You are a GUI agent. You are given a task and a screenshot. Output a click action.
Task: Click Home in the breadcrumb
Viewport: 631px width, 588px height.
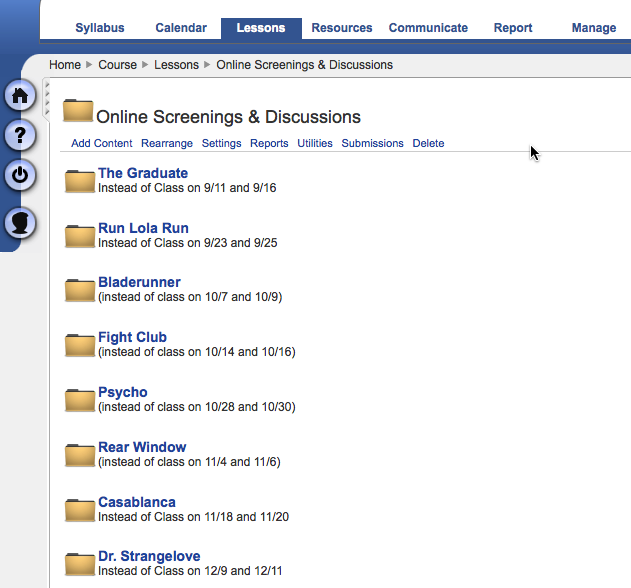tap(65, 65)
